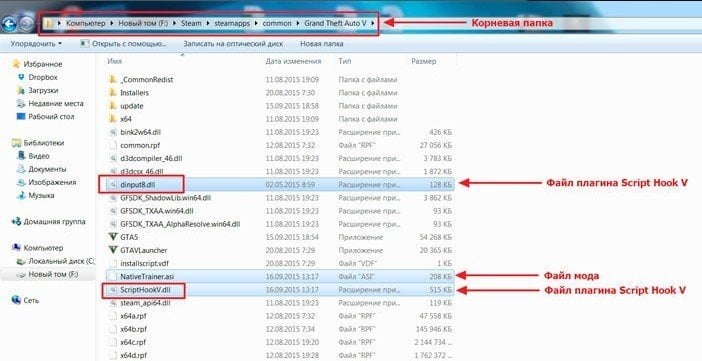Open the Упорядочить dropdown menu
Viewport: 702px width, 361px height.
pos(36,44)
